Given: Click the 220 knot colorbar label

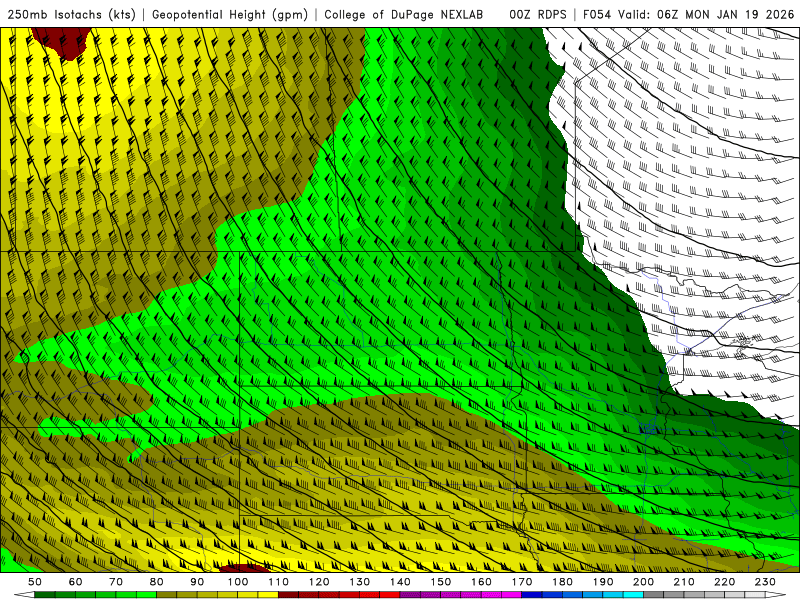Looking at the screenshot, I should [725, 582].
